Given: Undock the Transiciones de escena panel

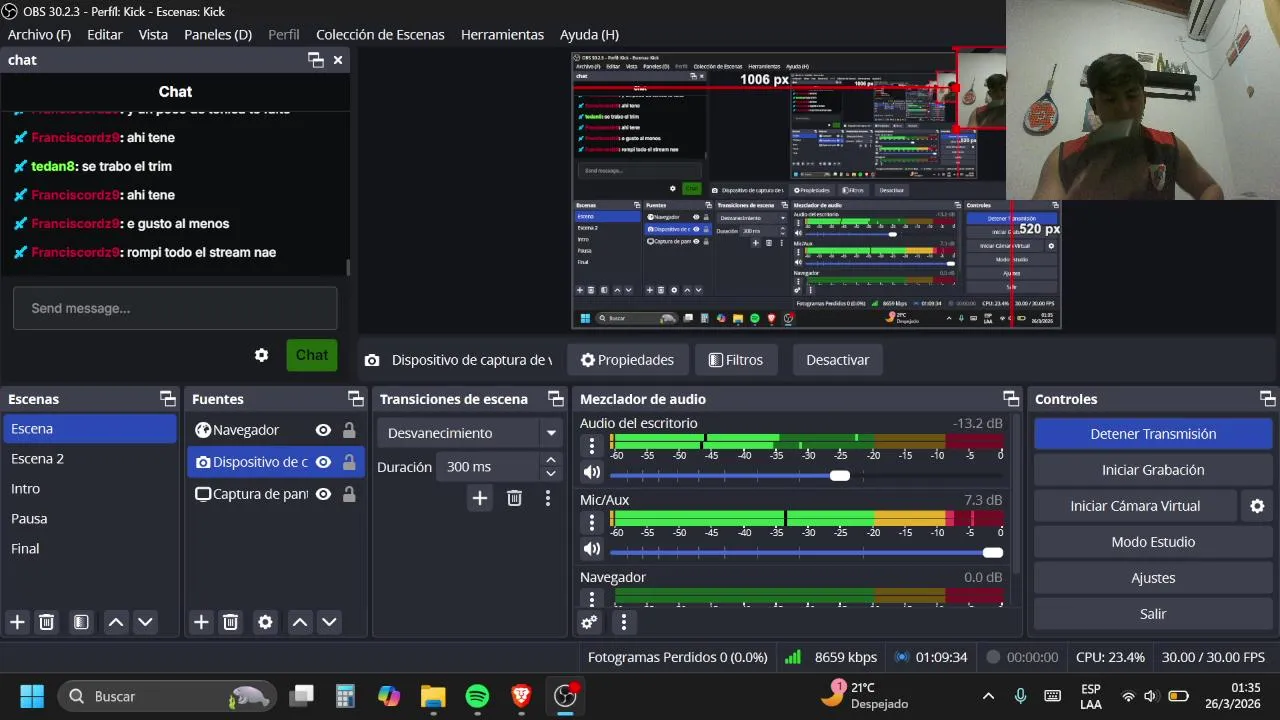Looking at the screenshot, I should coord(555,399).
